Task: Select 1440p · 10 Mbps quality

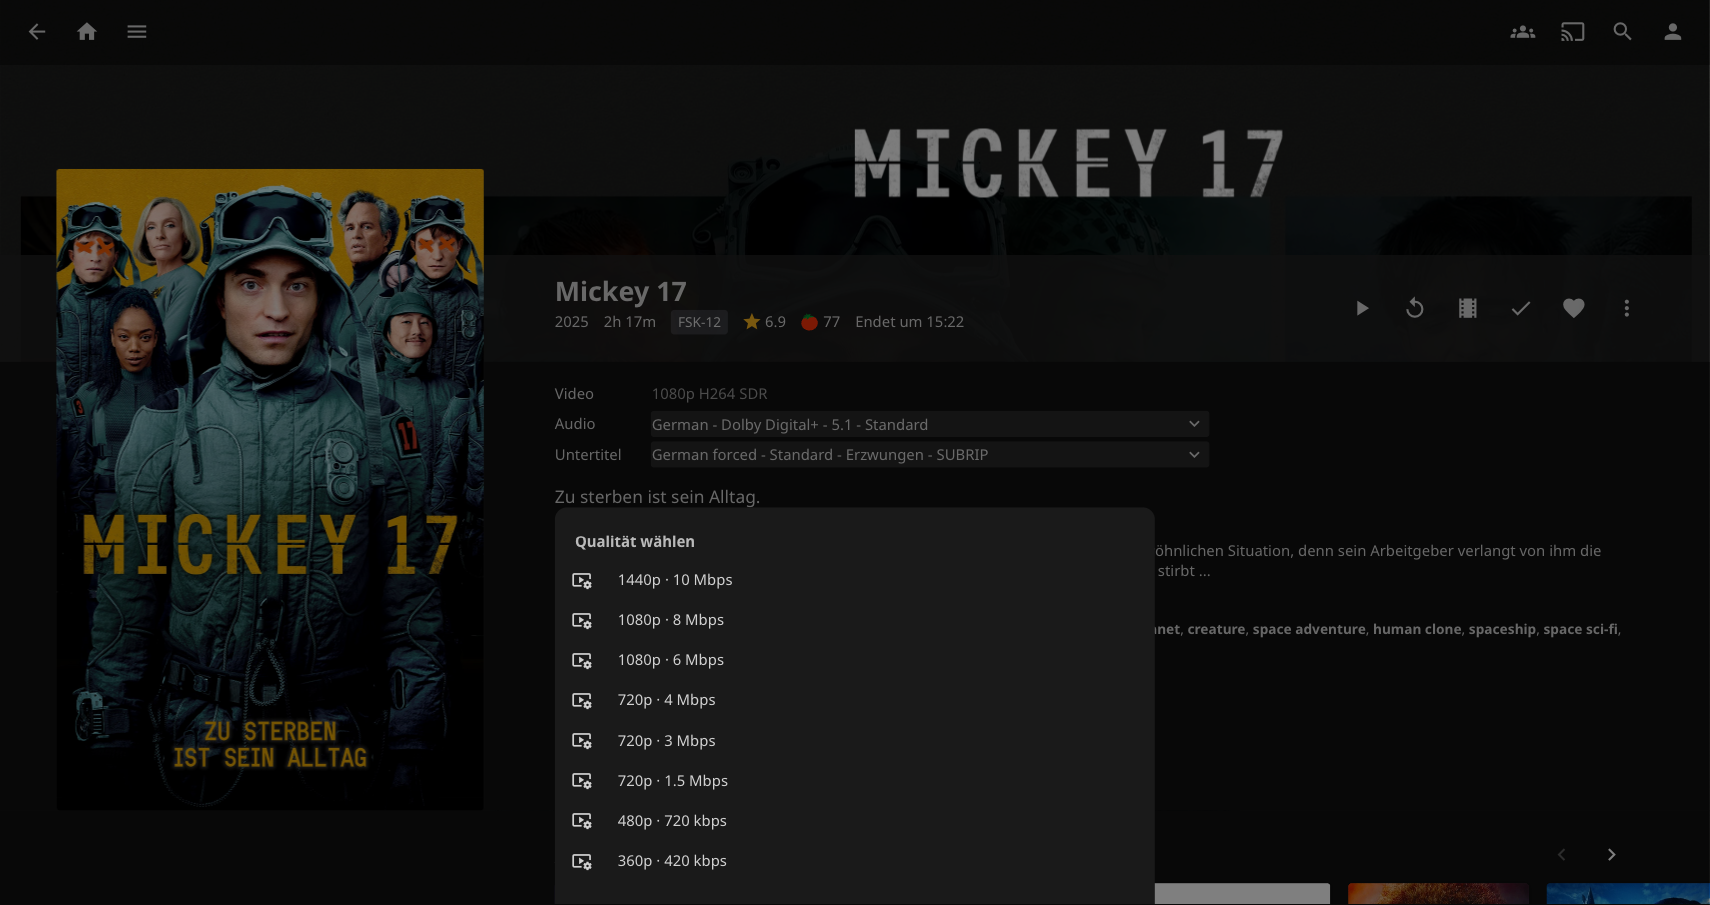Action: tap(855, 580)
